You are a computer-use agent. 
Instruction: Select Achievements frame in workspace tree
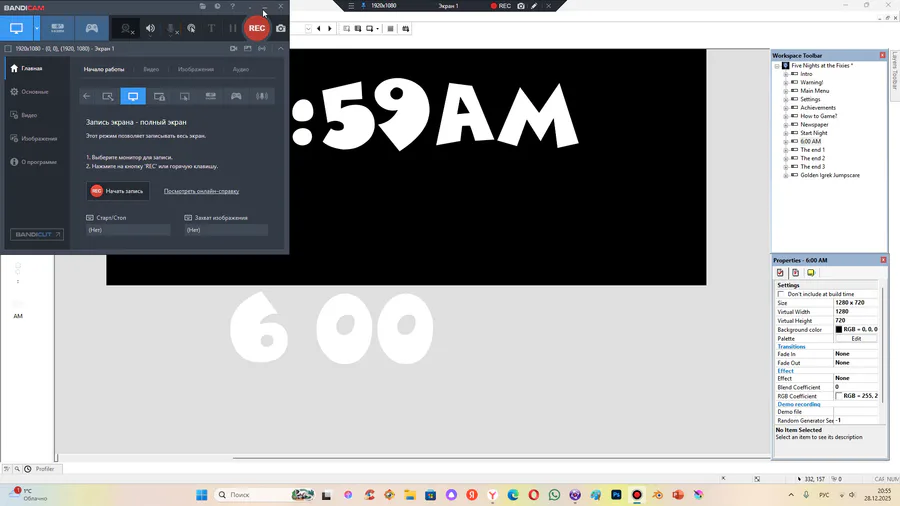818,108
